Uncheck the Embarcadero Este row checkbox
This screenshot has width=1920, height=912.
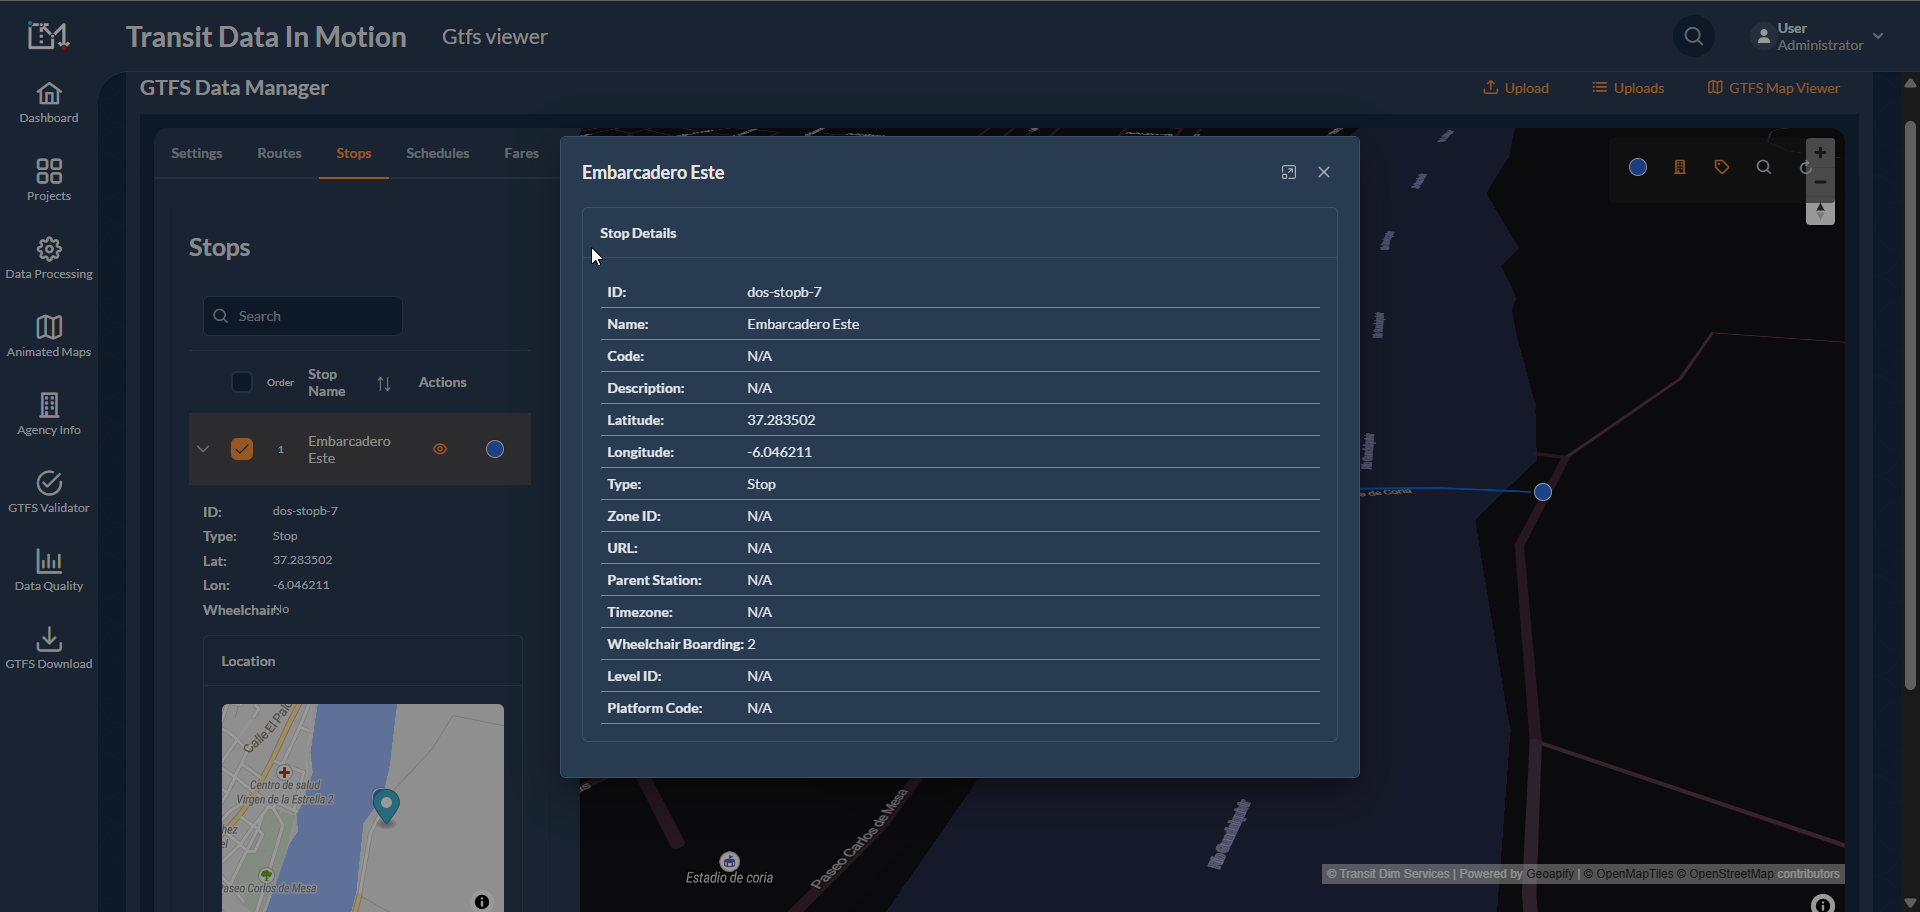[242, 449]
